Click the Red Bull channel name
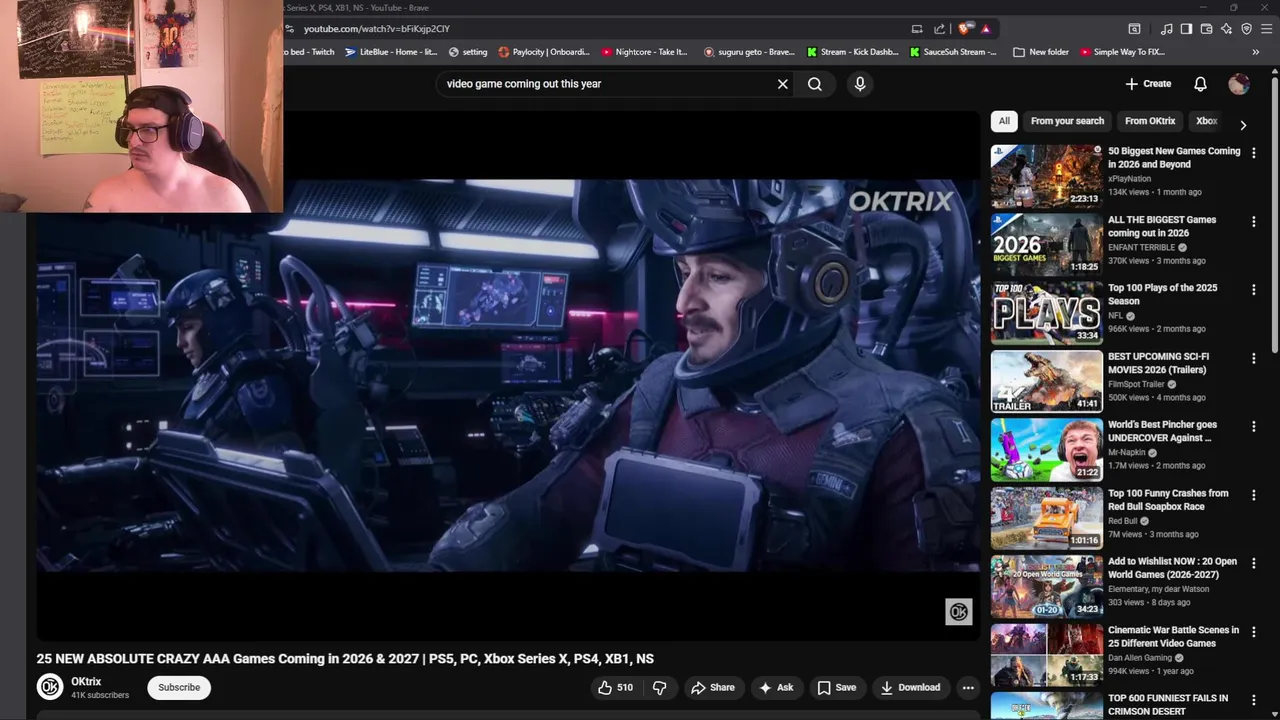This screenshot has width=1280, height=720. tap(1123, 521)
